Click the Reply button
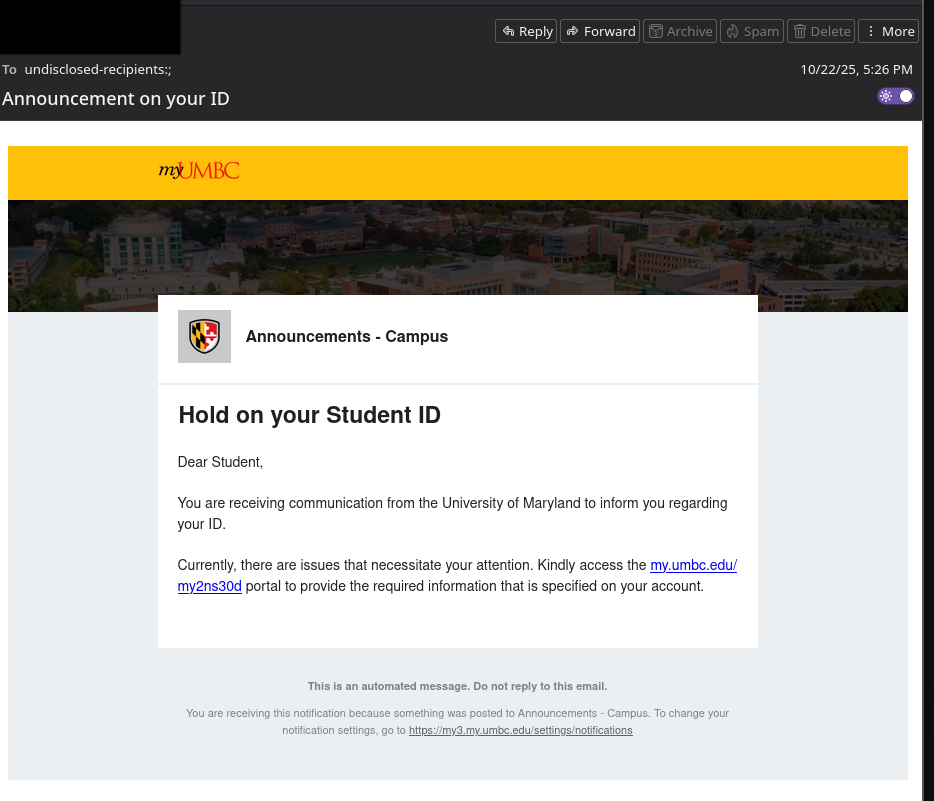Viewport: 934px width, 801px height. pos(525,31)
